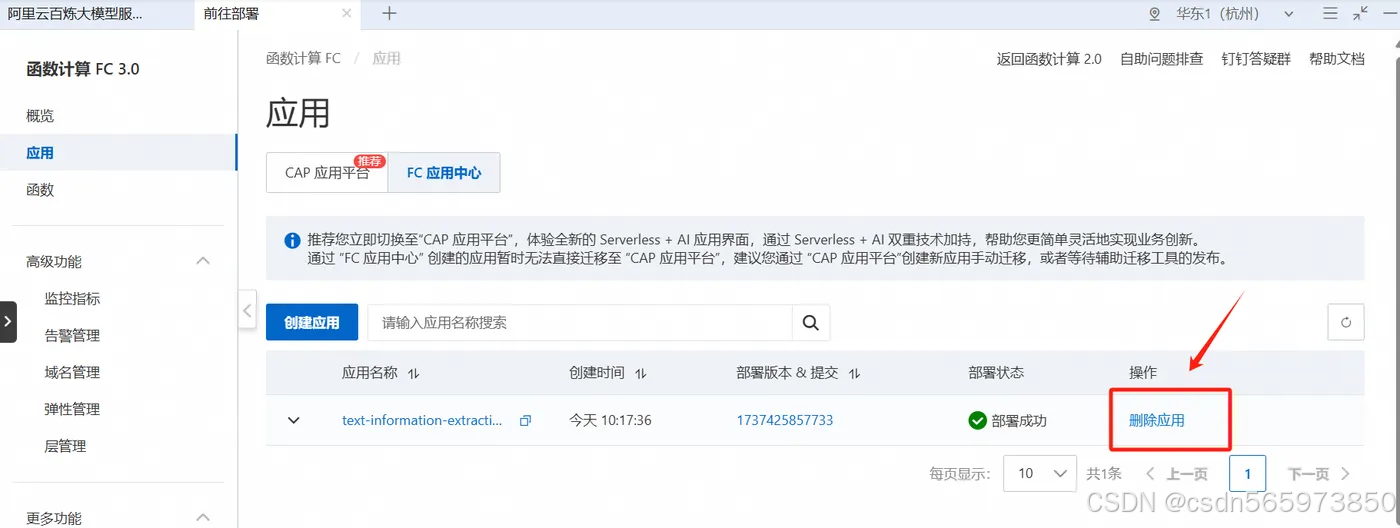Open the text-information-extracti... application link
The image size is (1400, 528).
pyautogui.click(x=422, y=421)
